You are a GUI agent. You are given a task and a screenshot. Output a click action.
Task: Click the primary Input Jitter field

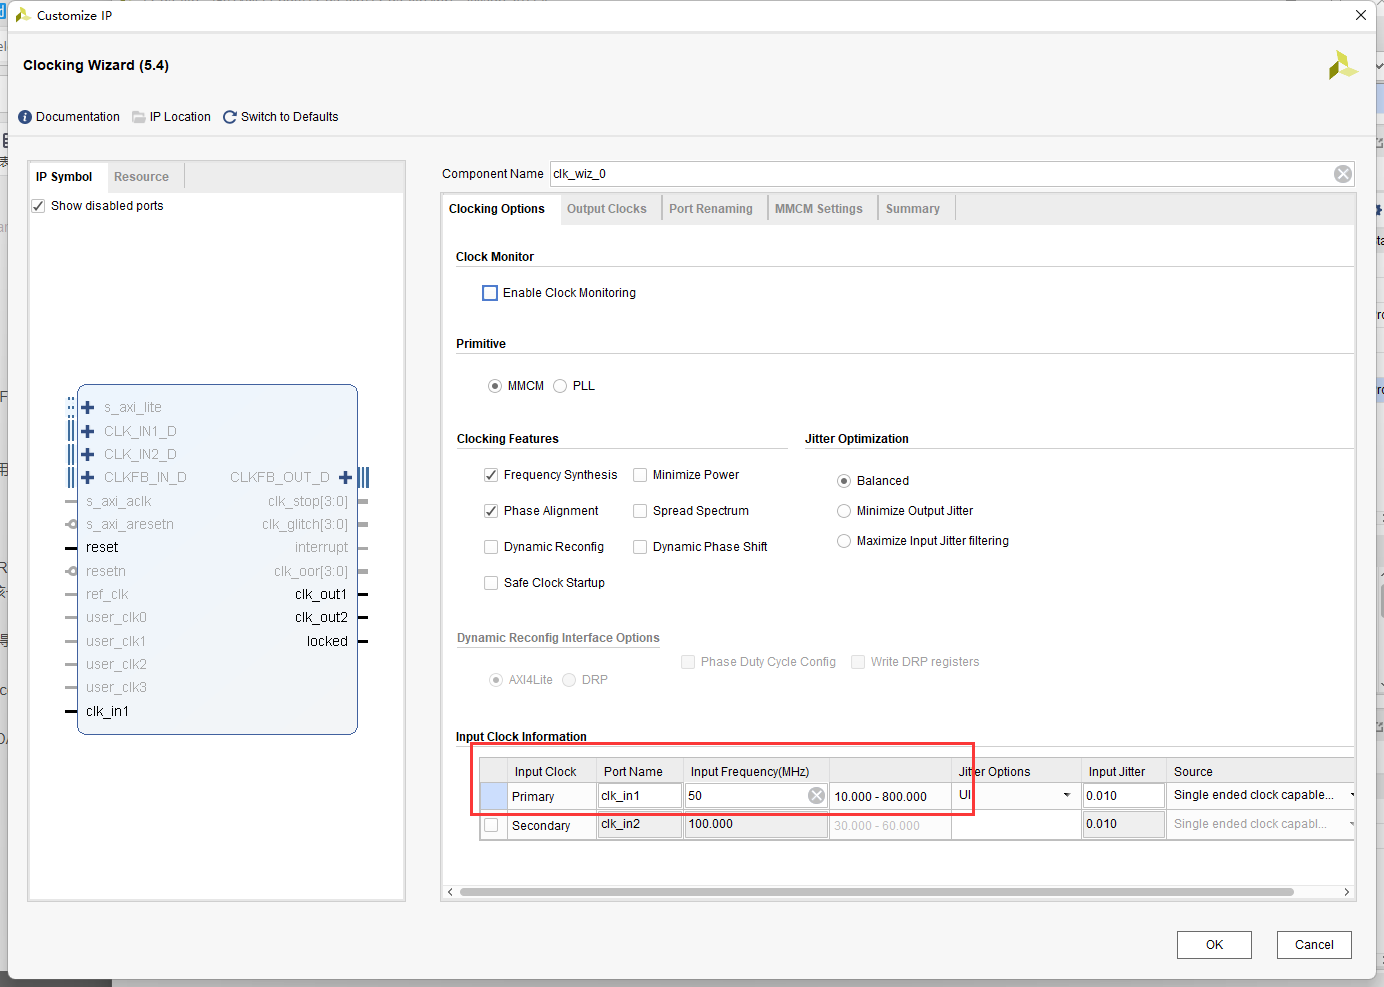pos(1124,796)
